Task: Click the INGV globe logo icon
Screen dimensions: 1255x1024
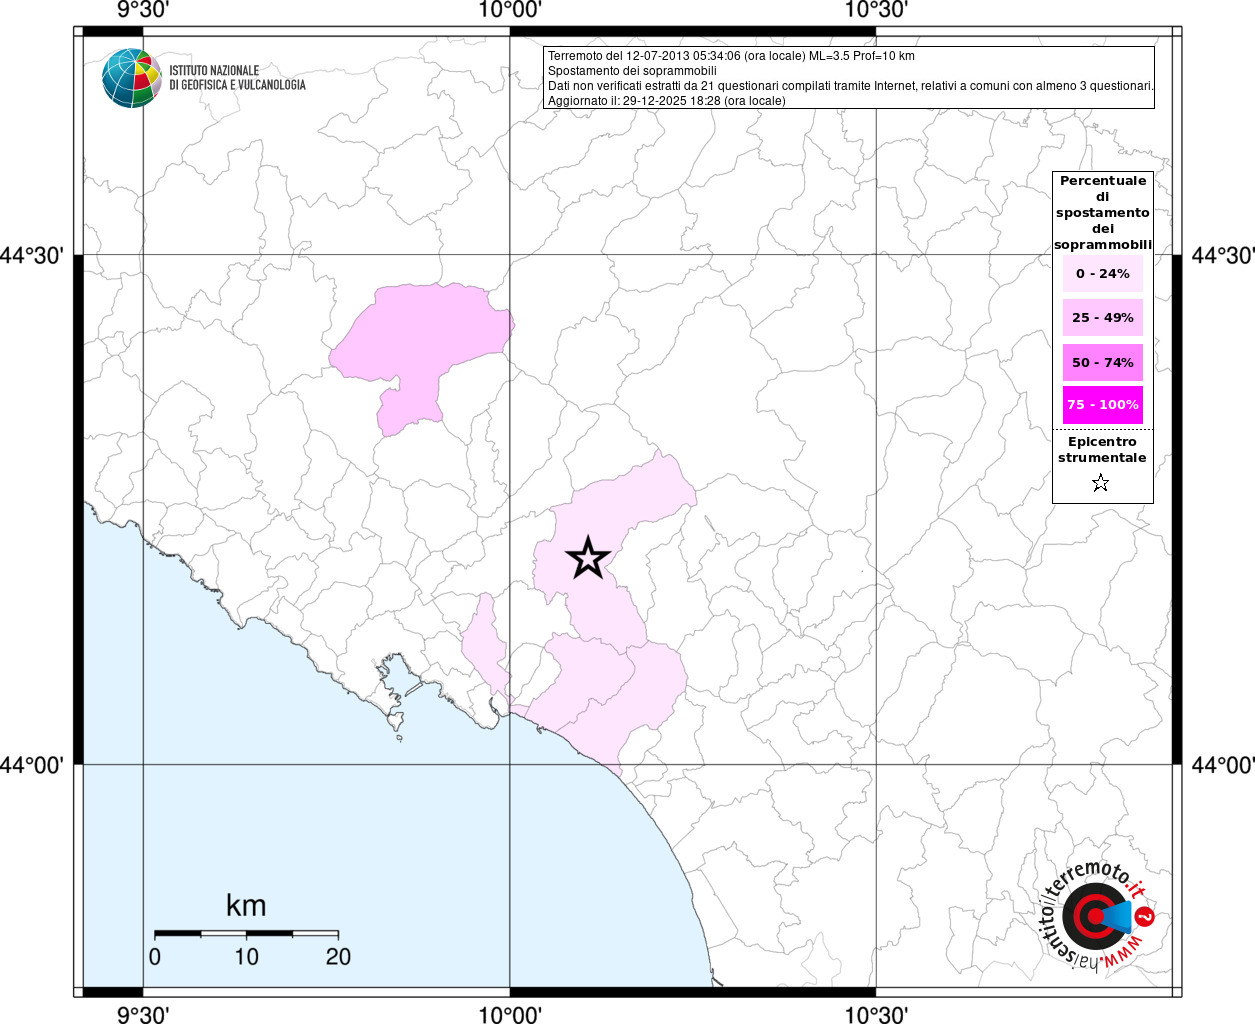Action: (131, 78)
